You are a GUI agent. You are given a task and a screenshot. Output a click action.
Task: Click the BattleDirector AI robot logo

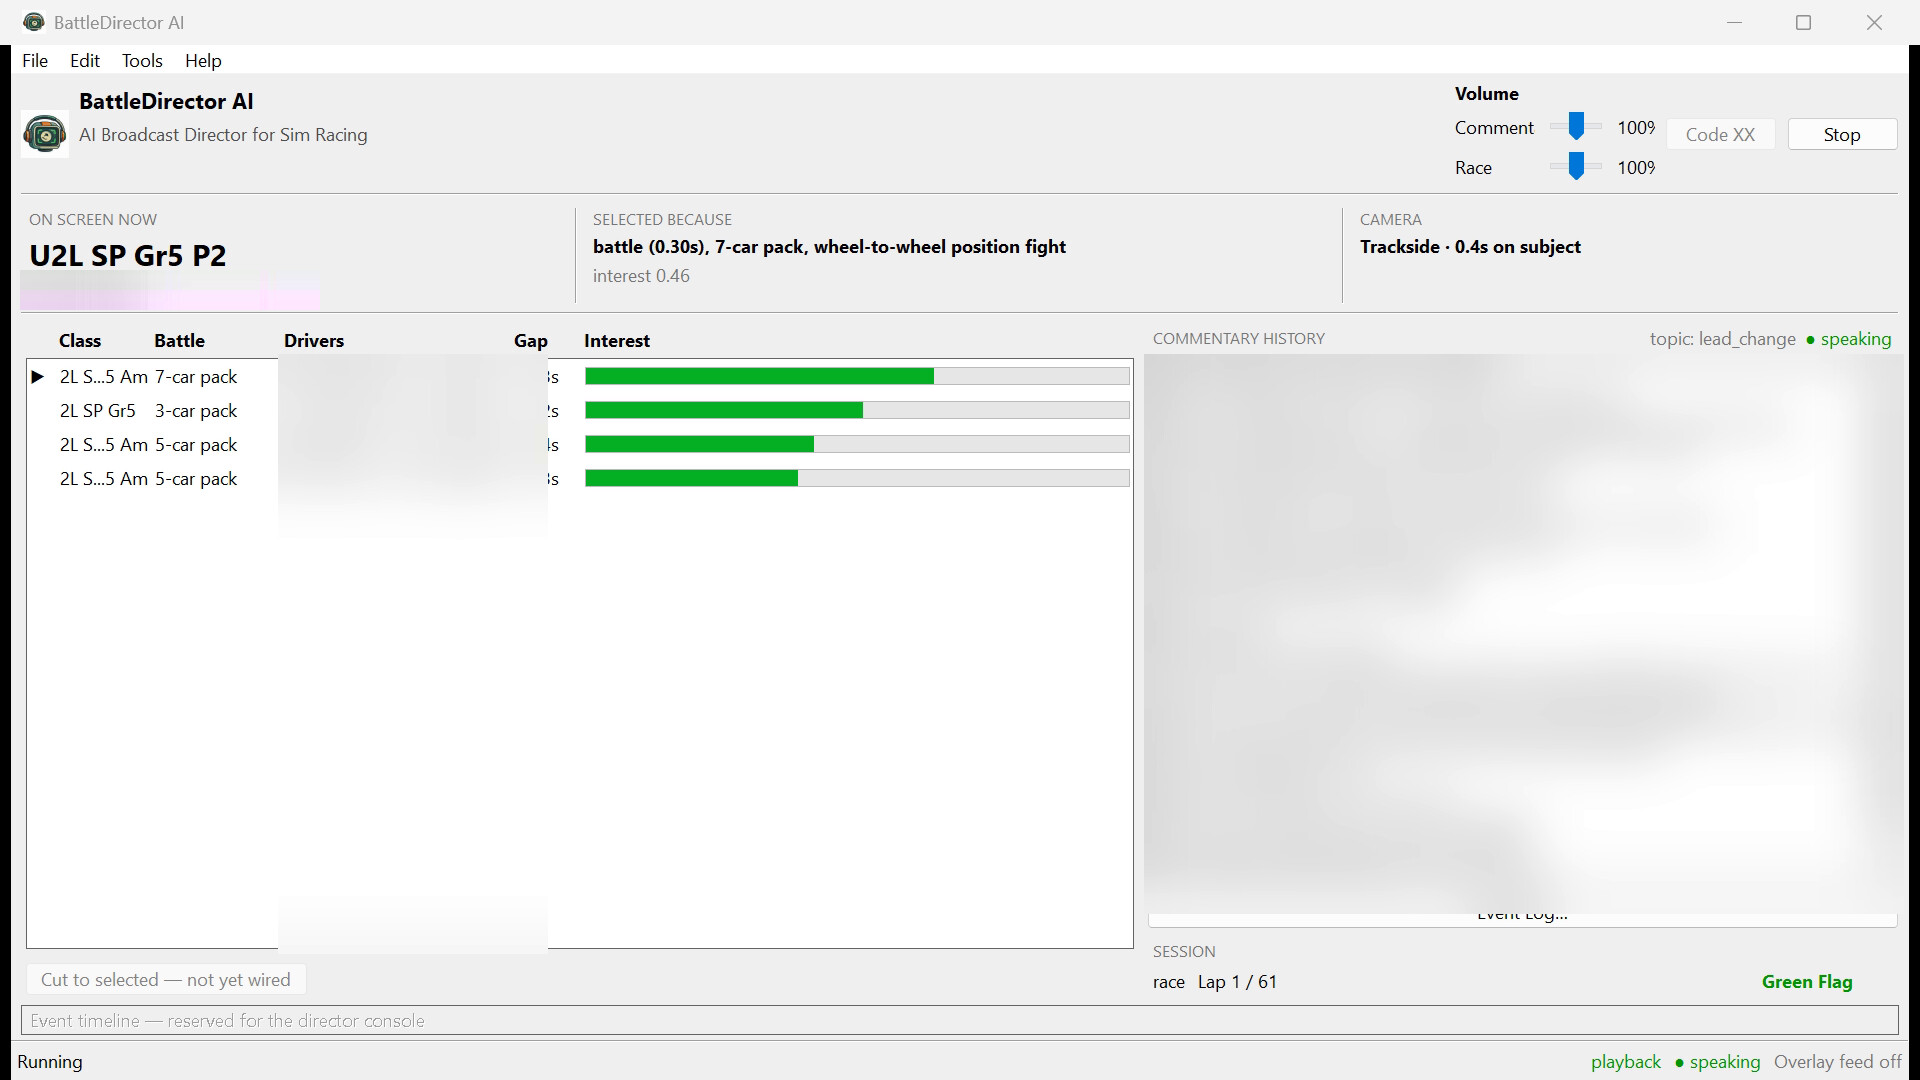coord(45,134)
